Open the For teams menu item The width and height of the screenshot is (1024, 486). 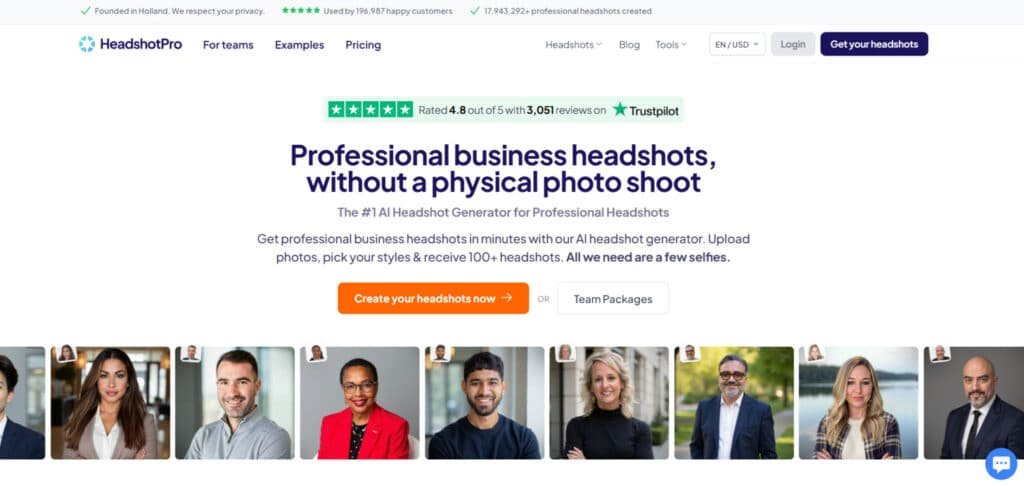pos(228,44)
